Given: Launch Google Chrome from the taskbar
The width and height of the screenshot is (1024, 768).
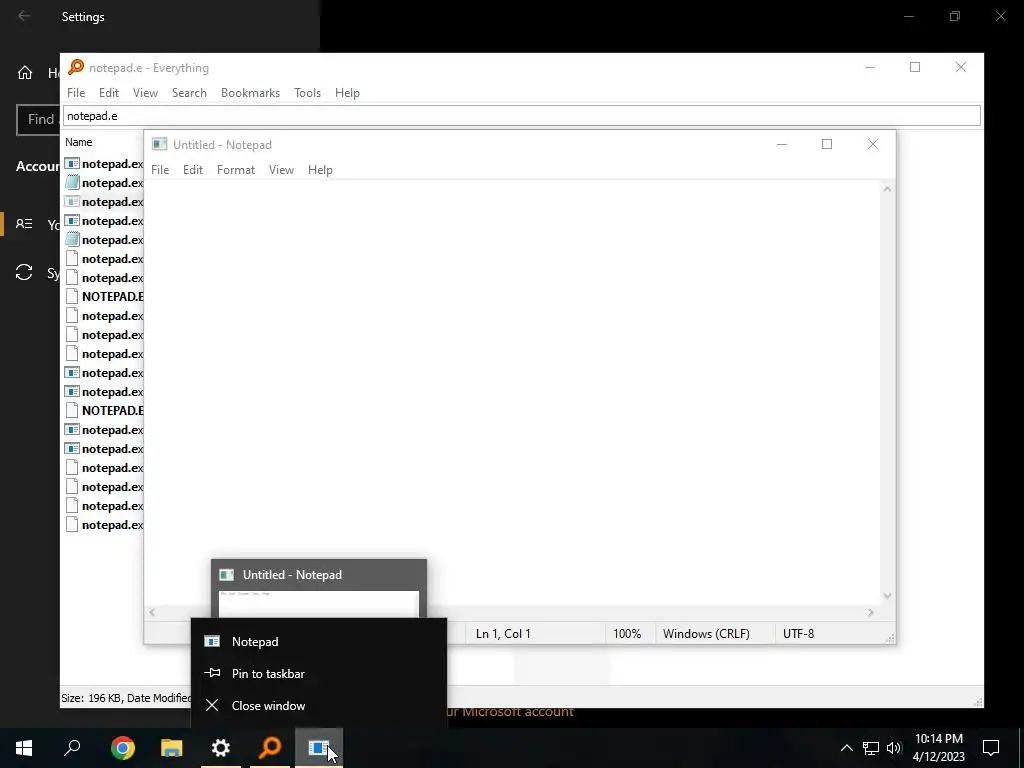Looking at the screenshot, I should [123, 748].
